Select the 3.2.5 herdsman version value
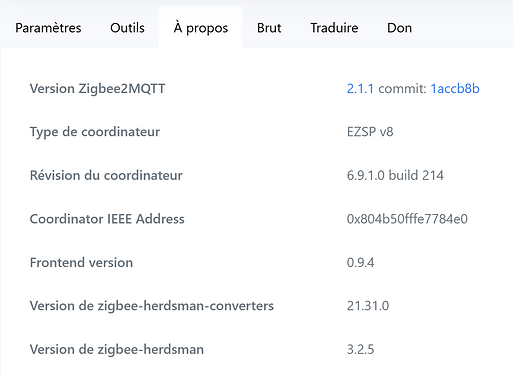The width and height of the screenshot is (513, 375). point(360,350)
